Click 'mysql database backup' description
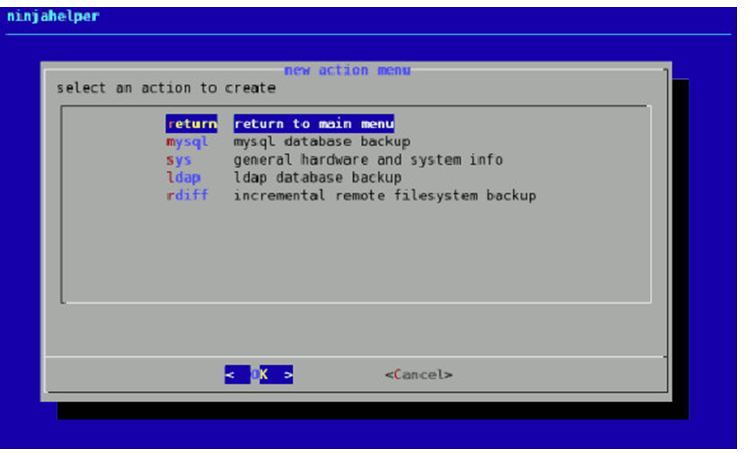This screenshot has width=749, height=453. coord(322,142)
